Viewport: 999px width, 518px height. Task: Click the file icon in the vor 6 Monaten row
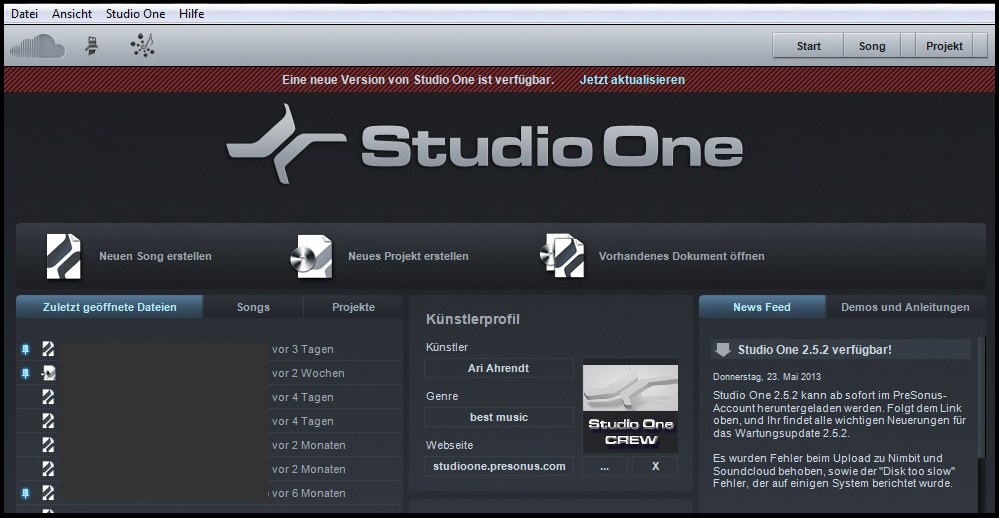48,493
